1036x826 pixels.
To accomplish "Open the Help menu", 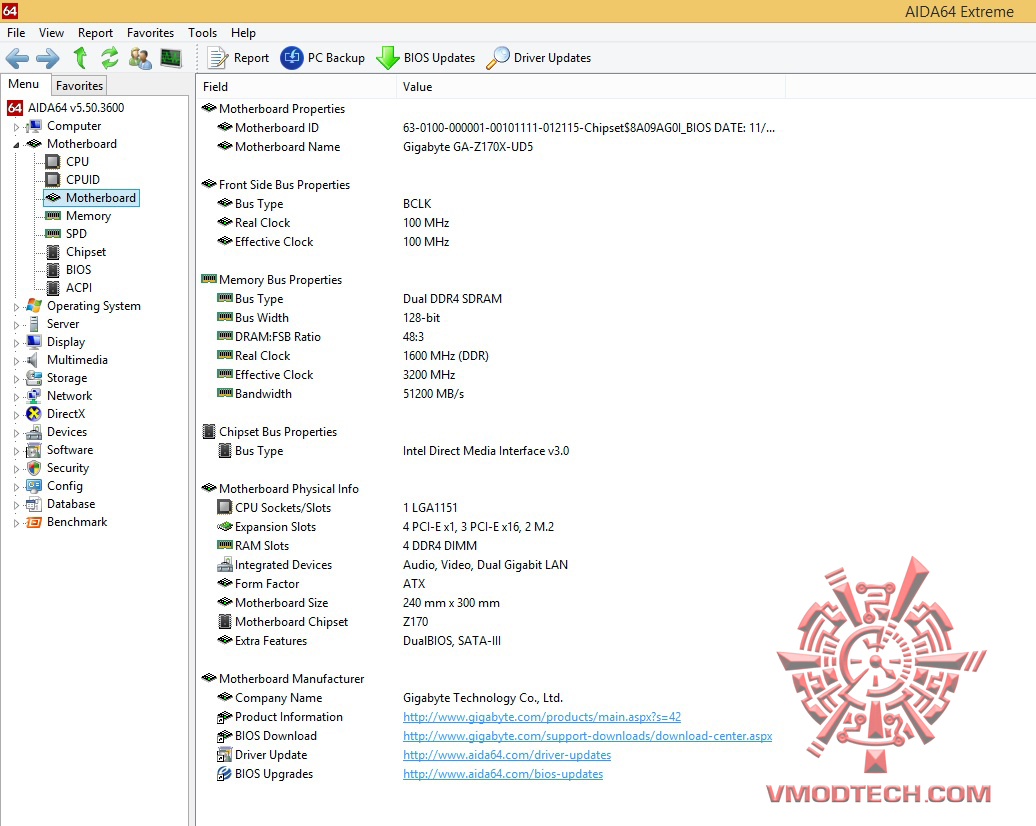I will pyautogui.click(x=243, y=32).
